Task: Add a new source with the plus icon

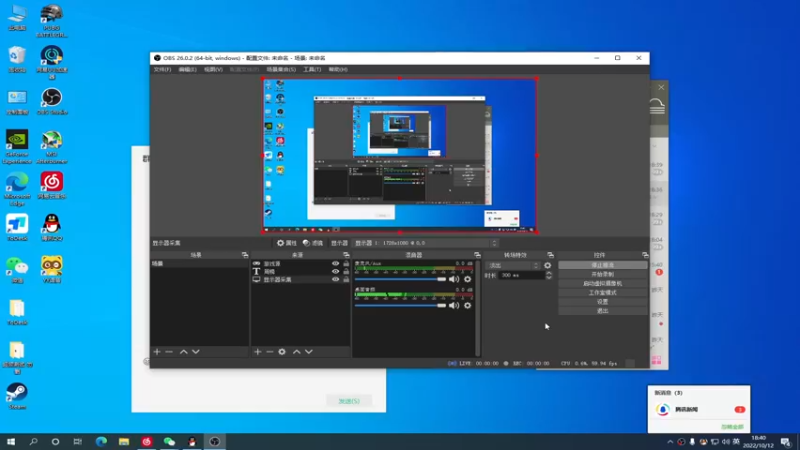Action: (258, 352)
